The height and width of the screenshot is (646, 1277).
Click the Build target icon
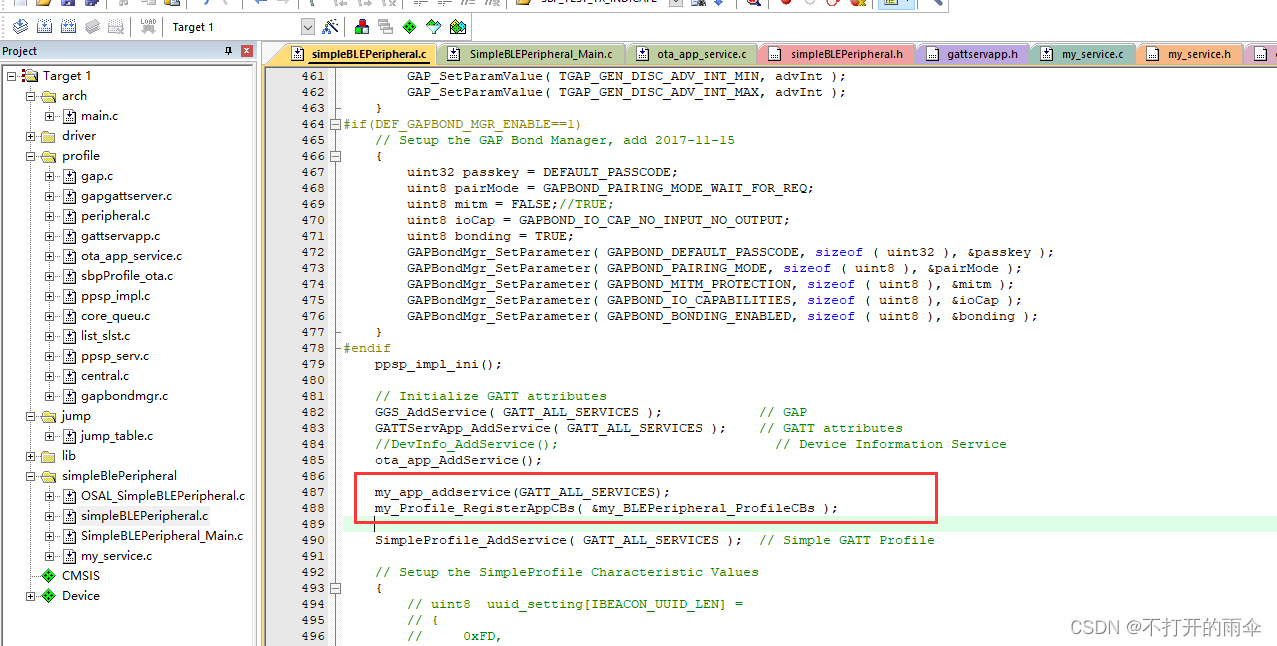(x=44, y=27)
